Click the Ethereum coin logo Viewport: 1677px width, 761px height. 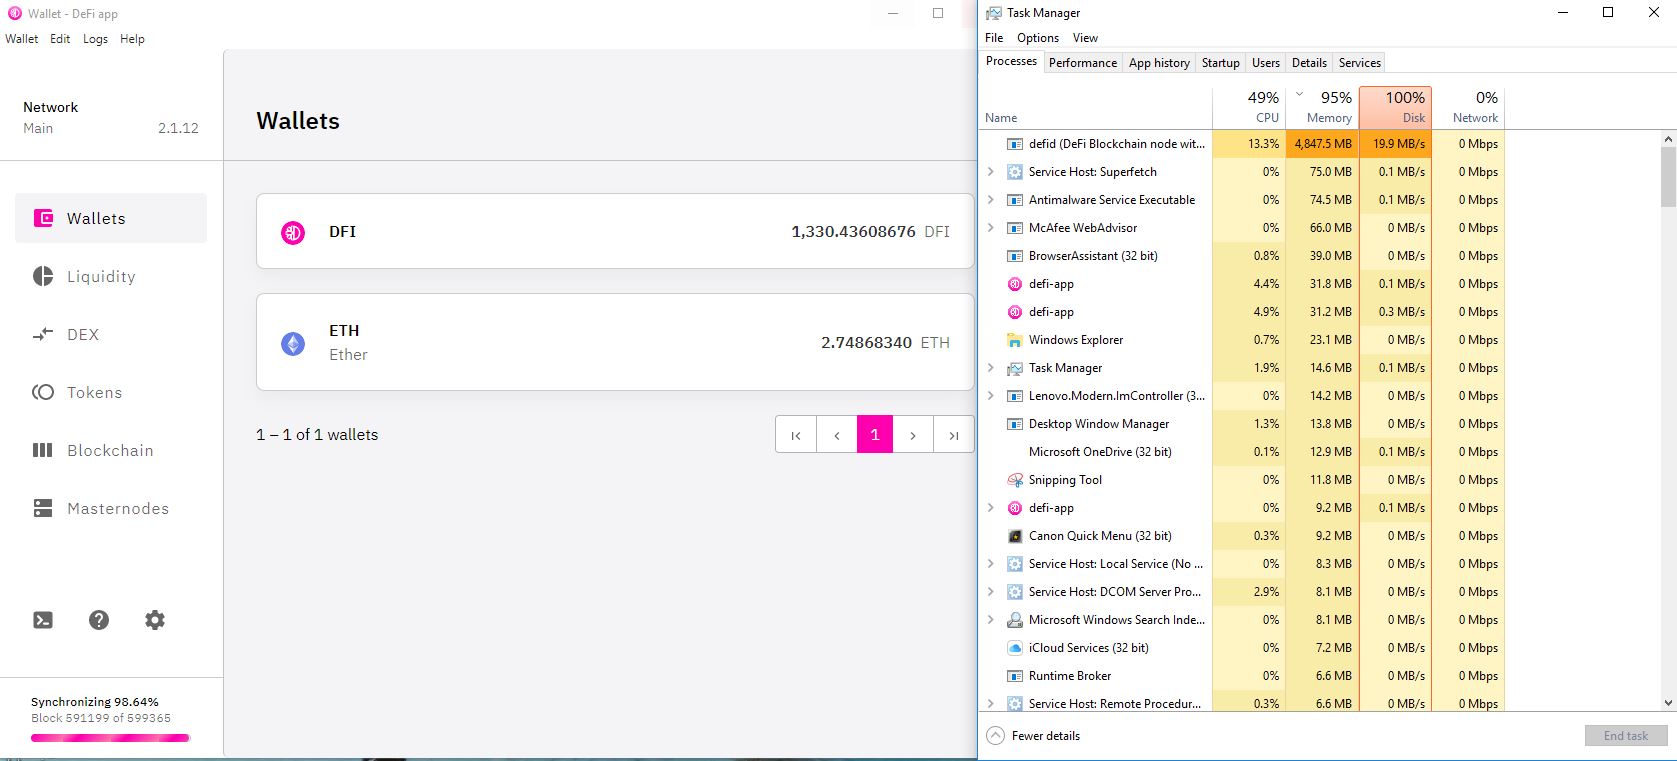point(293,344)
